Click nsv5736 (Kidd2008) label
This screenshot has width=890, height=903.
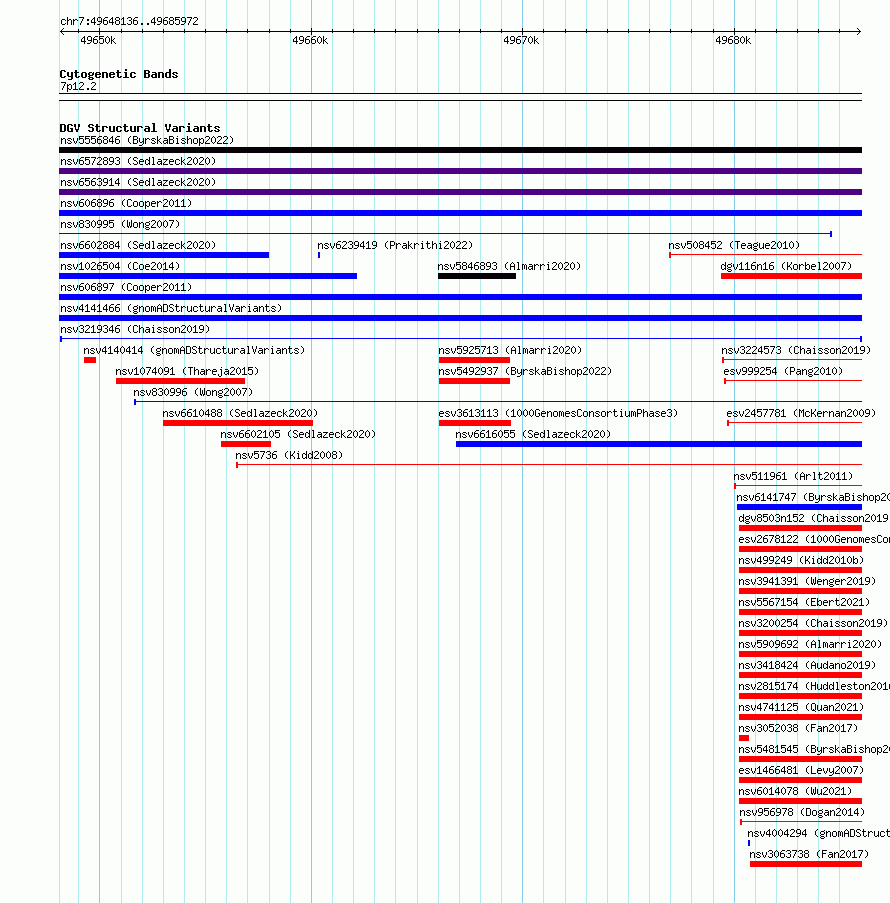coord(289,456)
